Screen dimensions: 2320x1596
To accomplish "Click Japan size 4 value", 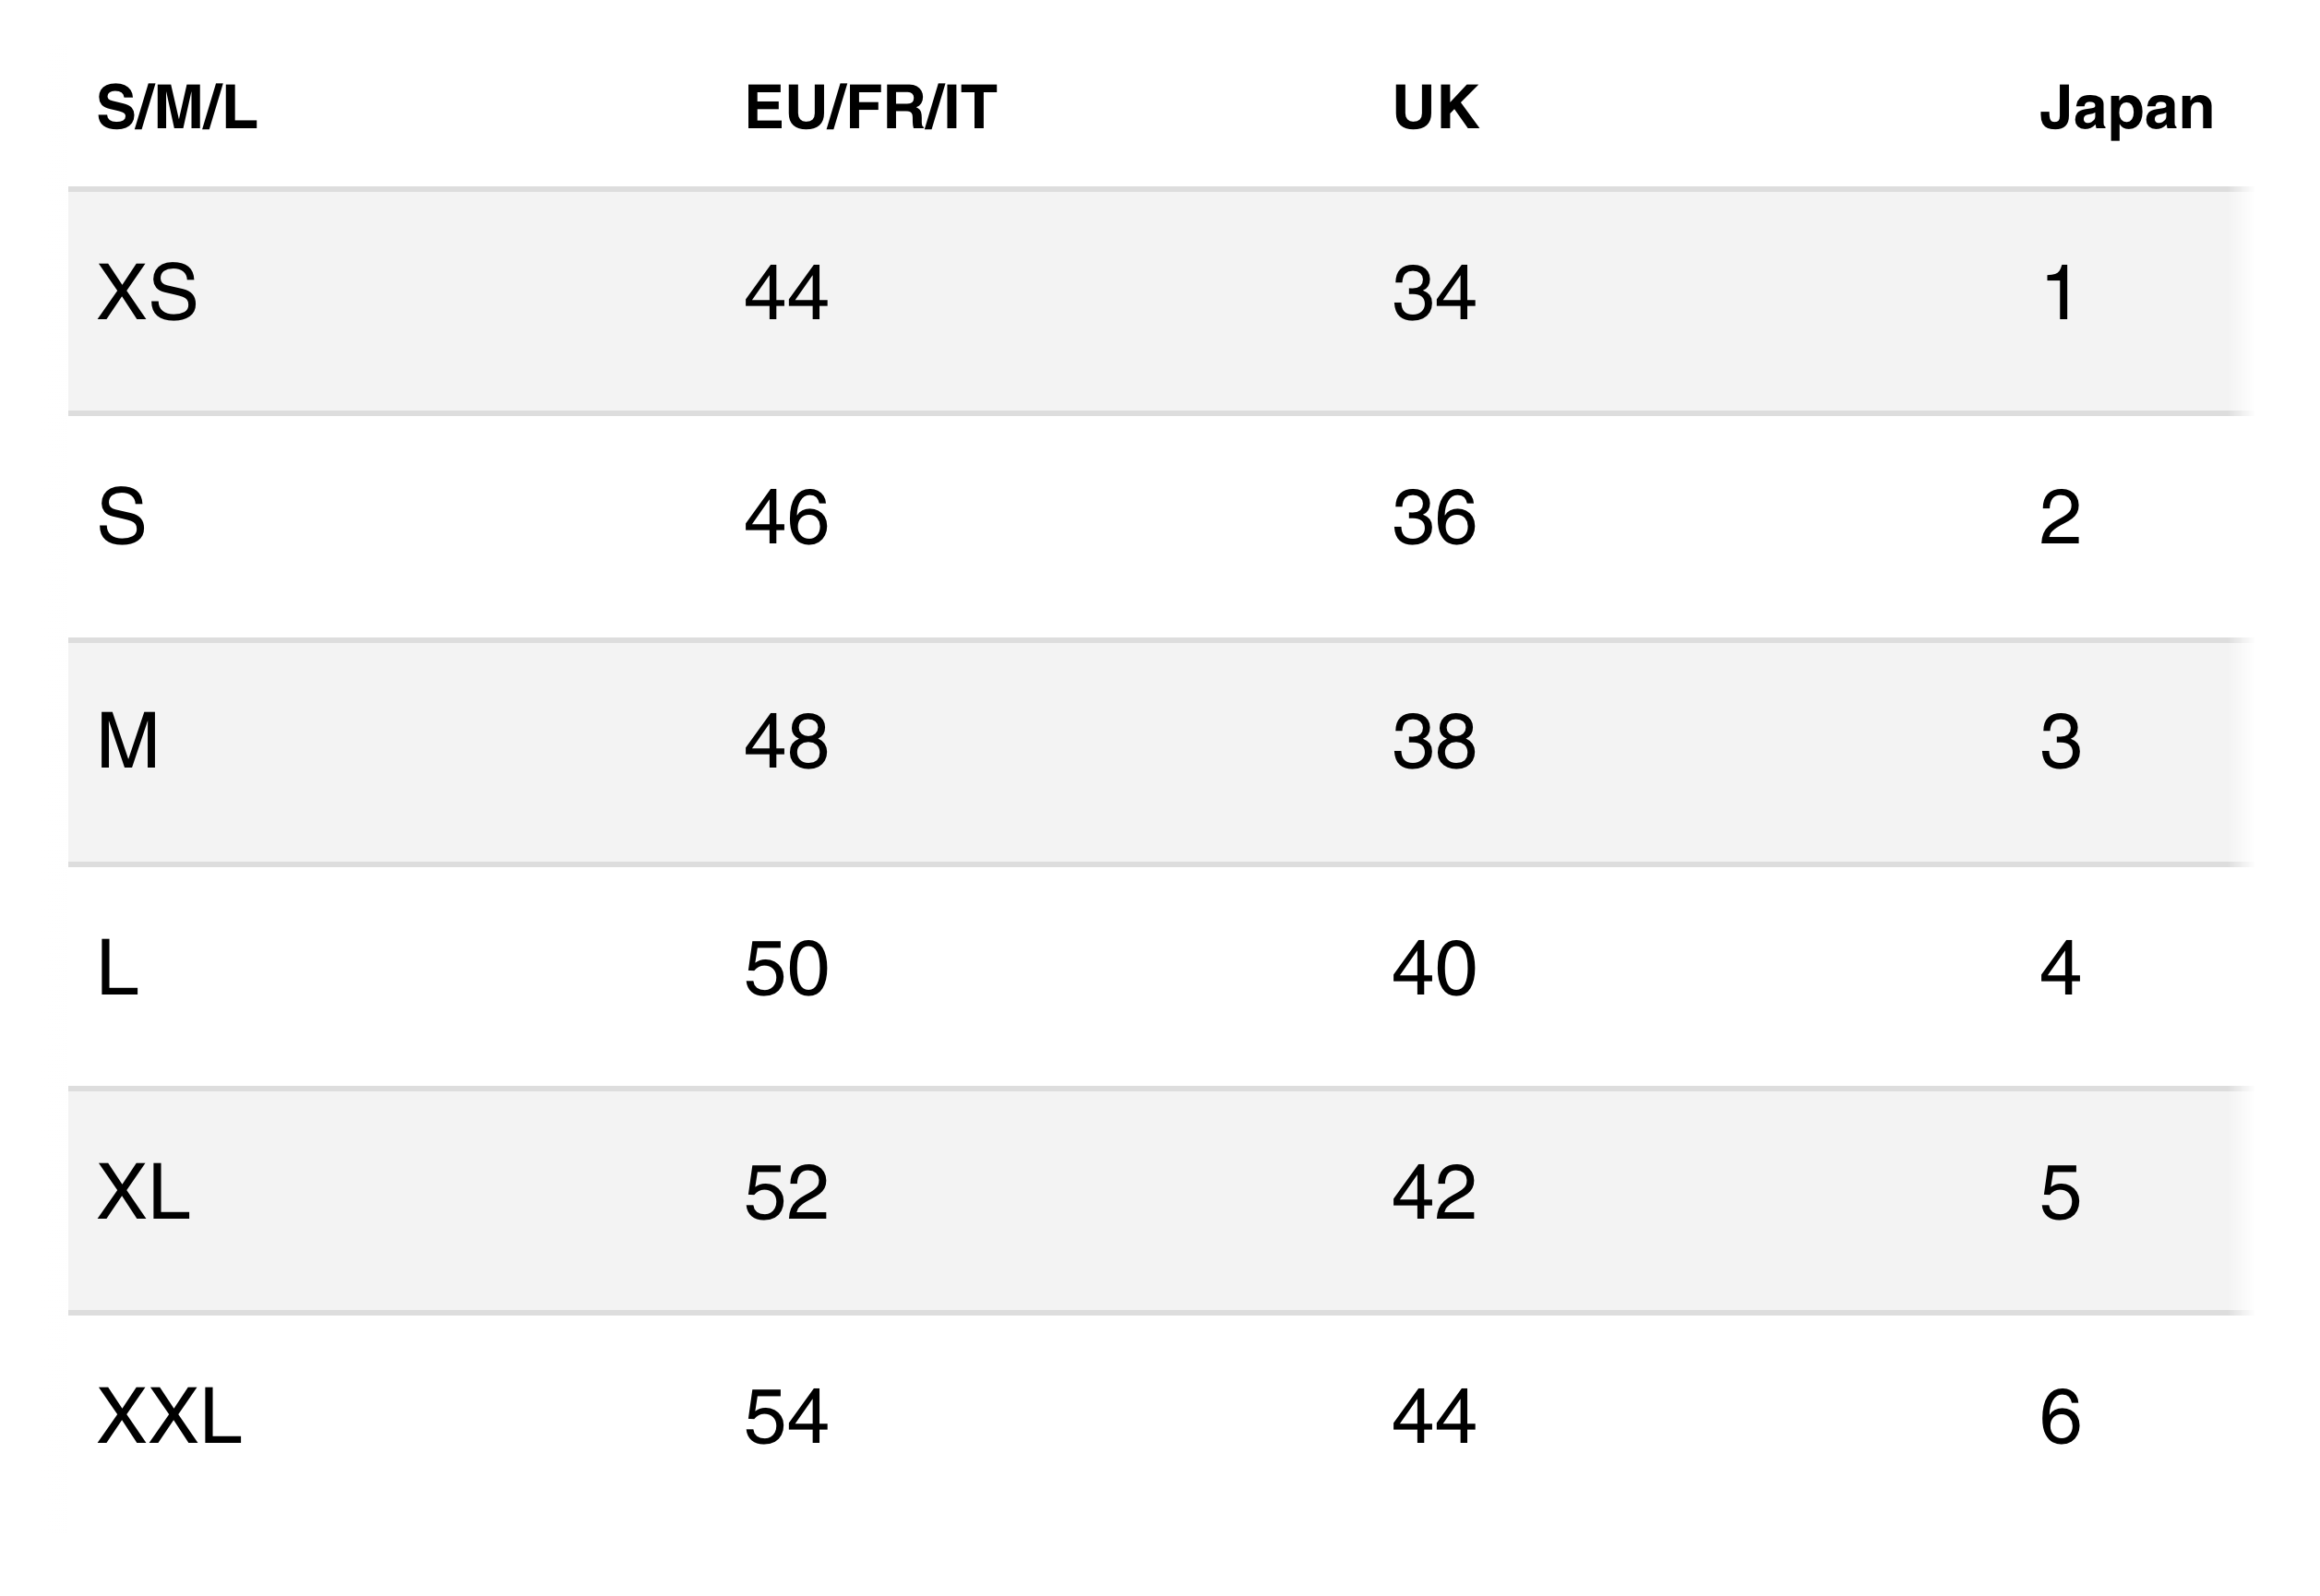I will pos(2060,968).
